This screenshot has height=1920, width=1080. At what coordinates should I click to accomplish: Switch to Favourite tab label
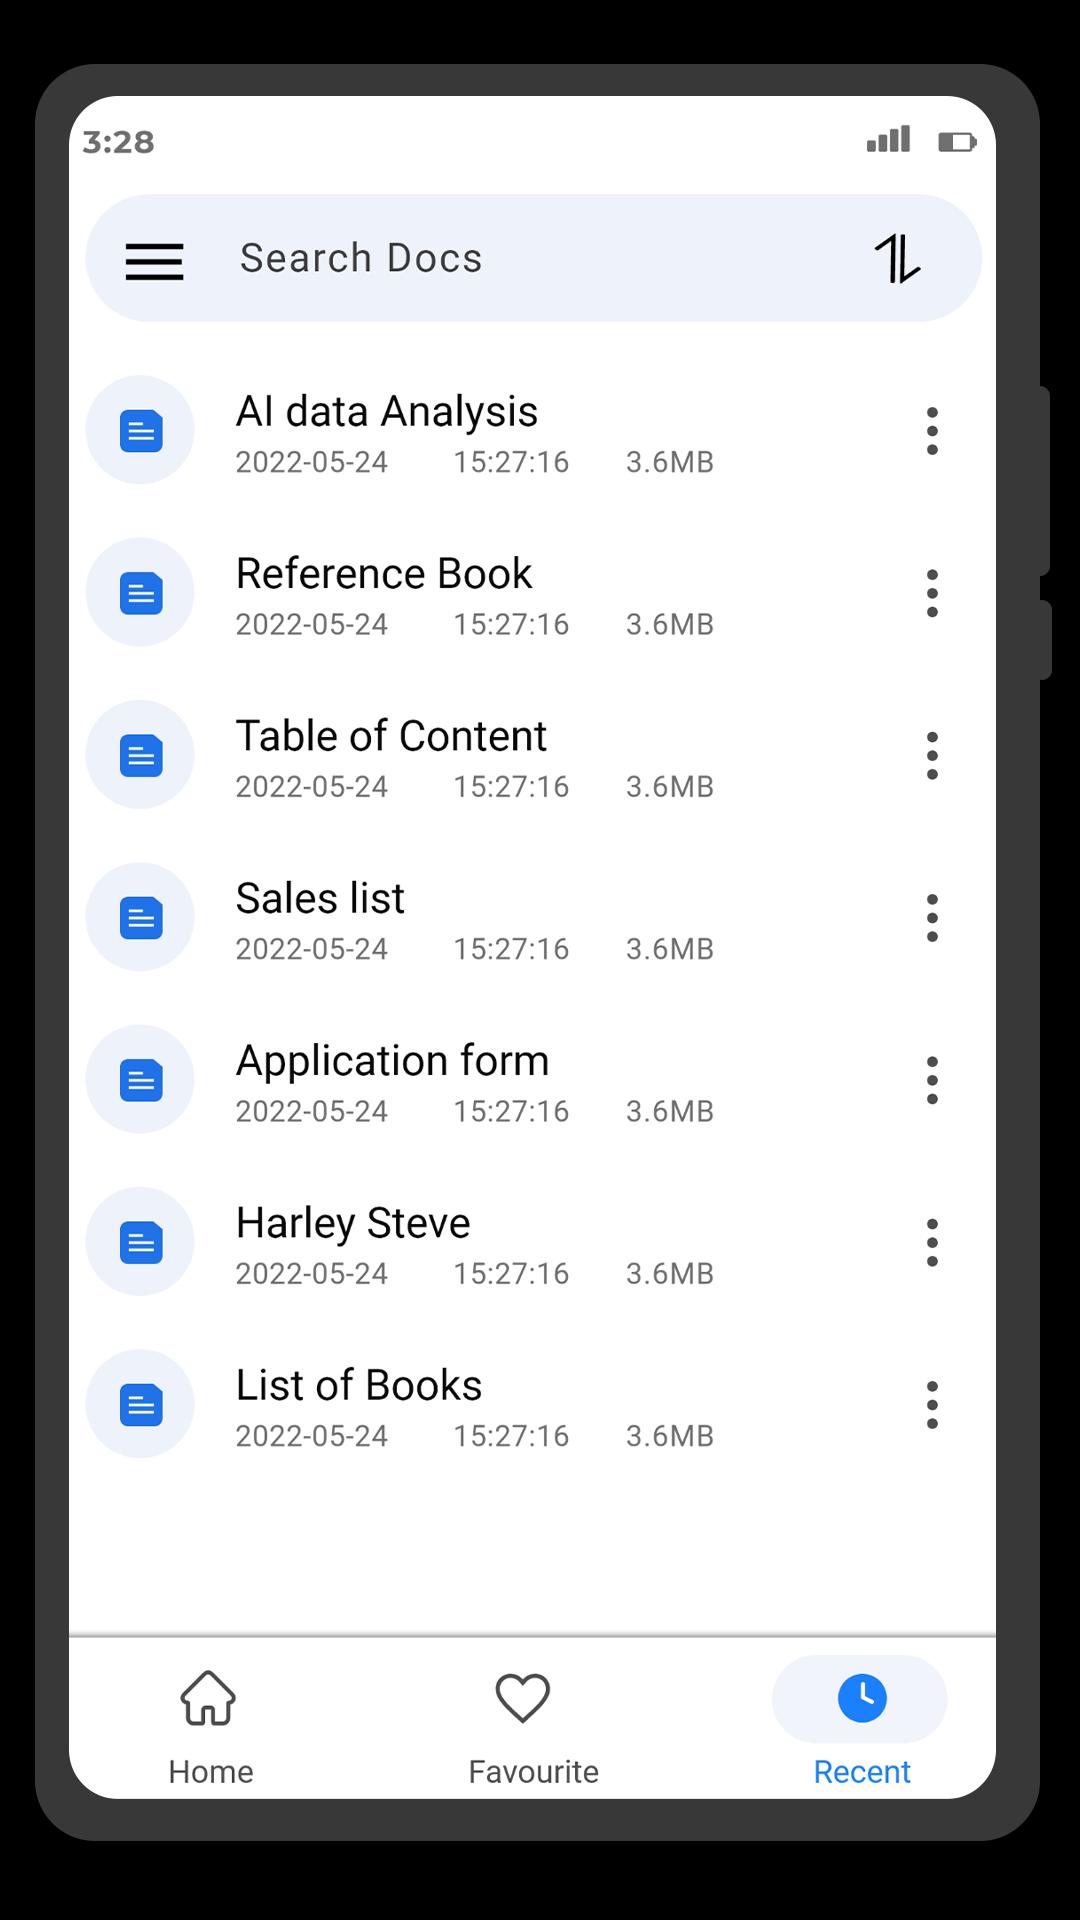(x=534, y=1772)
